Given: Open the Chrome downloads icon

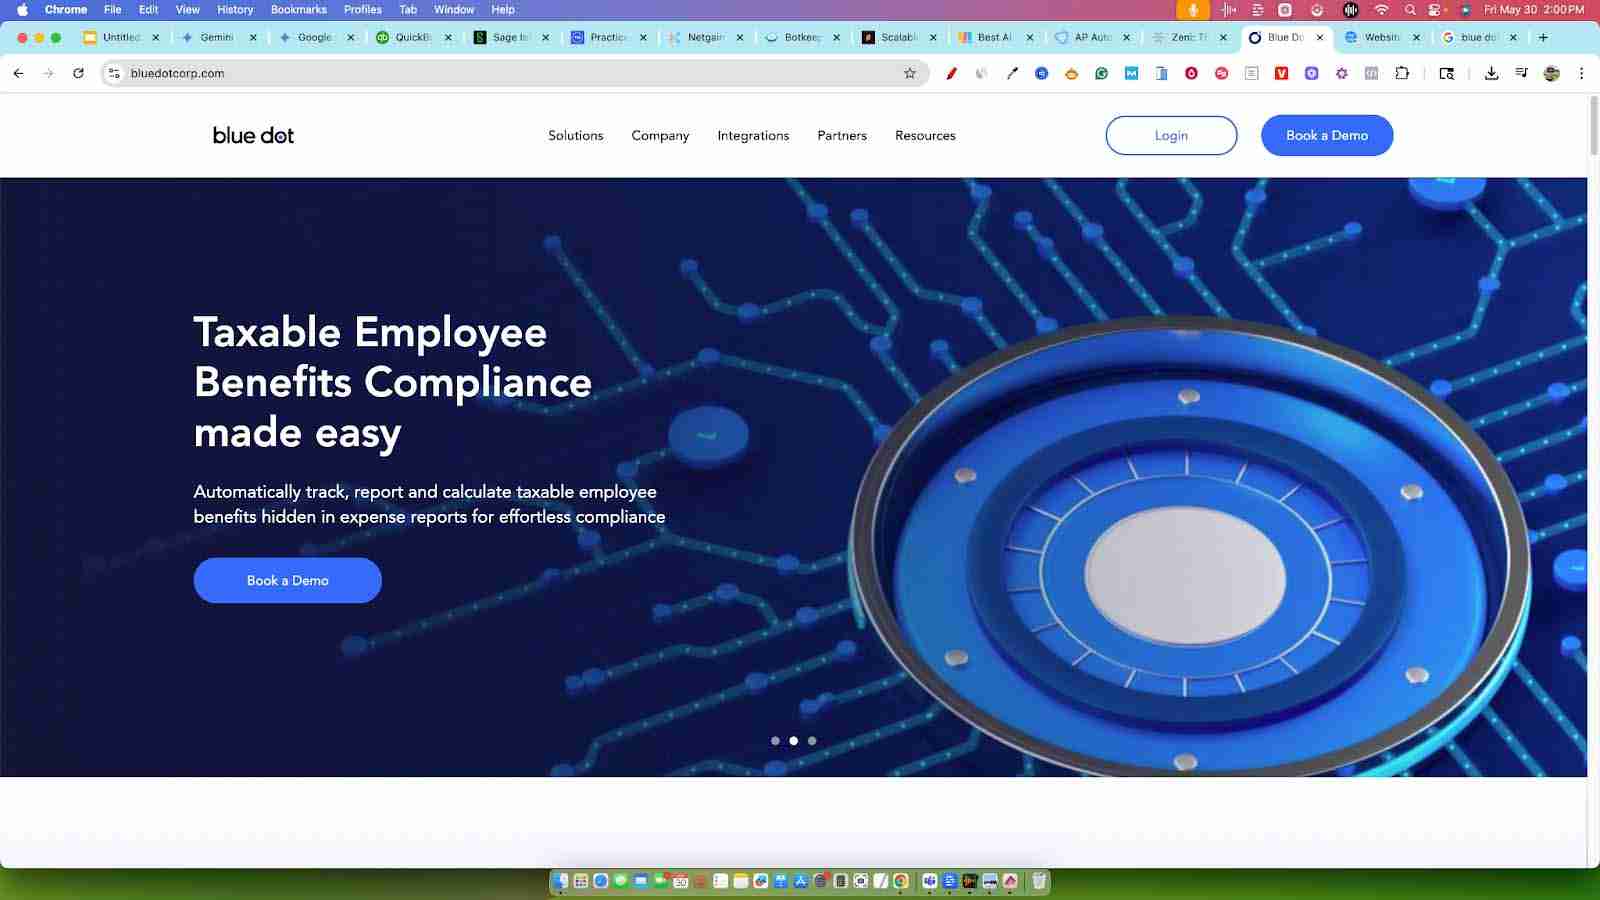Looking at the screenshot, I should pyautogui.click(x=1491, y=73).
